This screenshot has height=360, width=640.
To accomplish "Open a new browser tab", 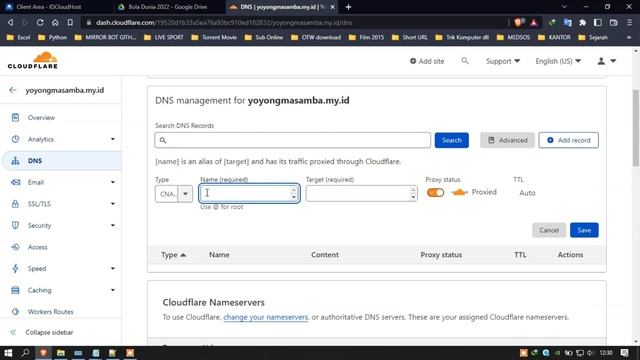I will (x=348, y=7).
